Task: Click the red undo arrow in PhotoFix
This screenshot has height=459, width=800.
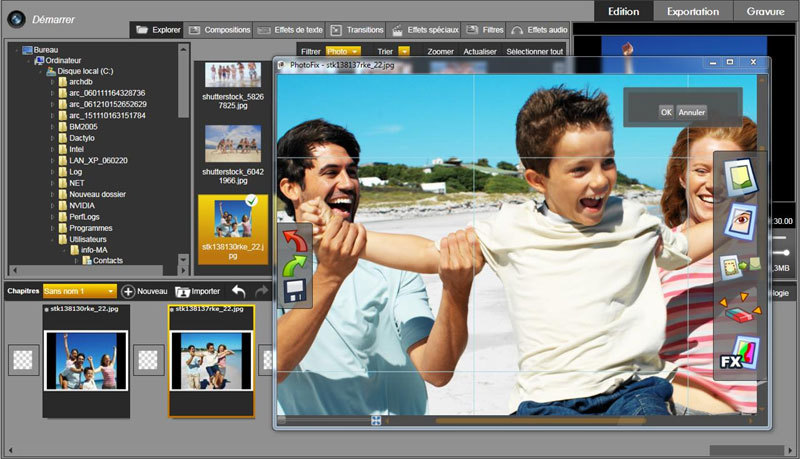Action: coord(297,240)
